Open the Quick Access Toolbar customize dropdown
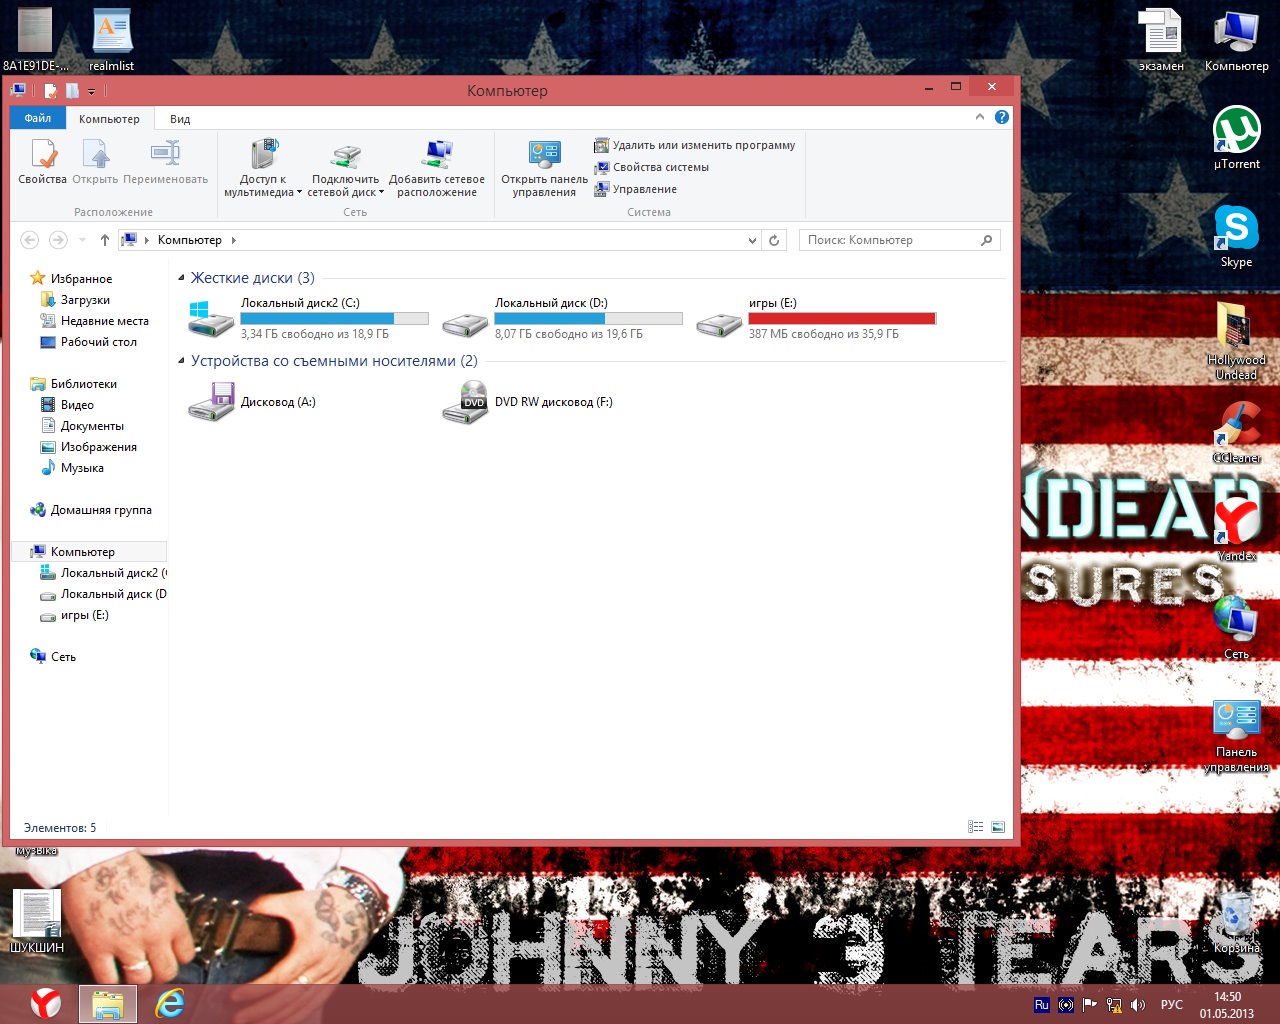The height and width of the screenshot is (1024, 1280). tap(91, 91)
